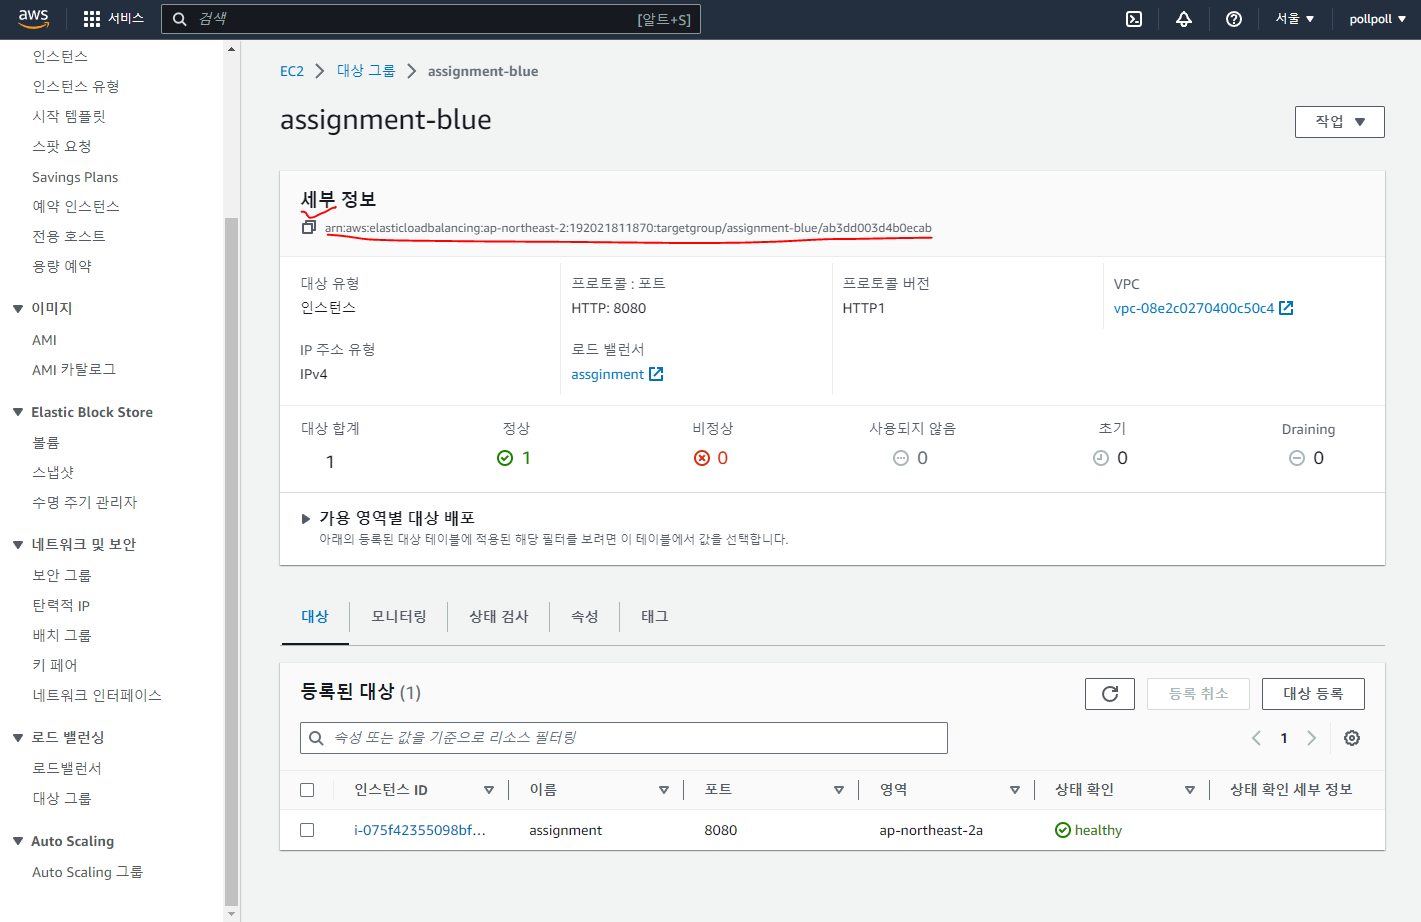
Task: Open 스냅샷 in sidebar
Action: pos(53,473)
